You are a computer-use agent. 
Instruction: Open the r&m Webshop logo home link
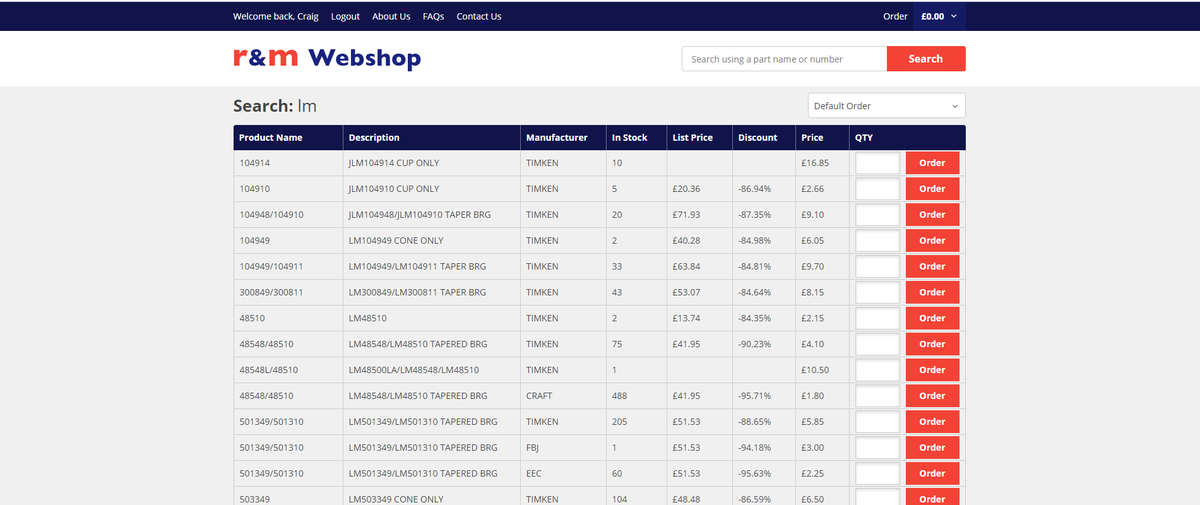[x=327, y=58]
